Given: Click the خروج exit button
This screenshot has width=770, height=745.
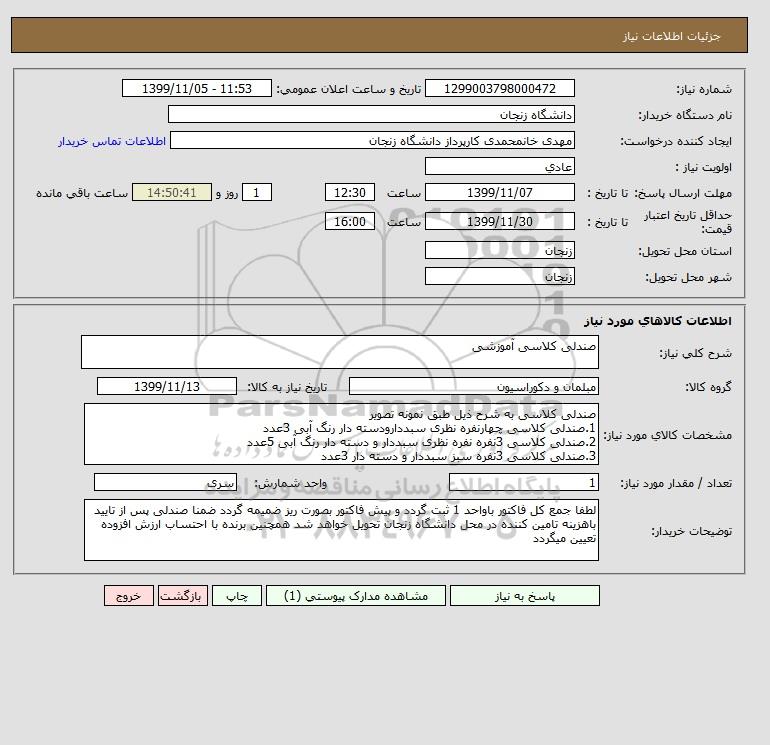Looking at the screenshot, I should coord(129,596).
